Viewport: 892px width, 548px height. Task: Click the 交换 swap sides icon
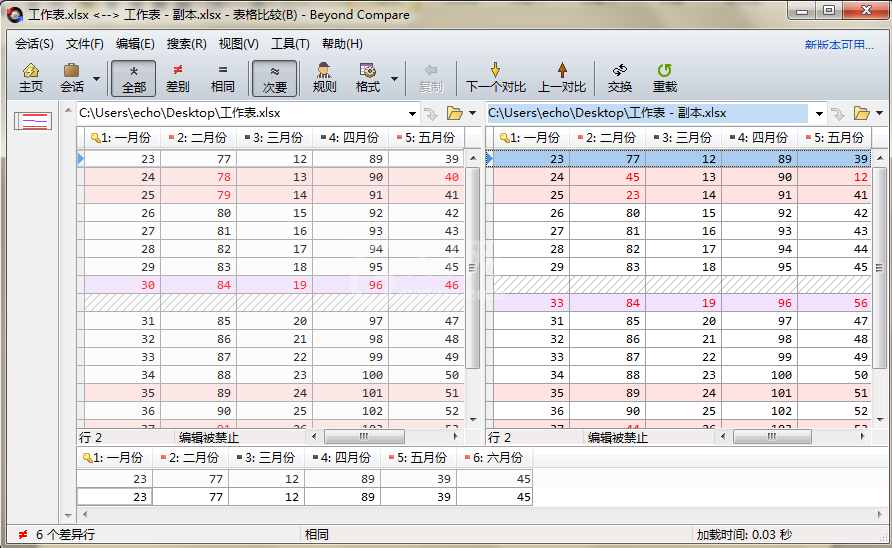tap(620, 78)
